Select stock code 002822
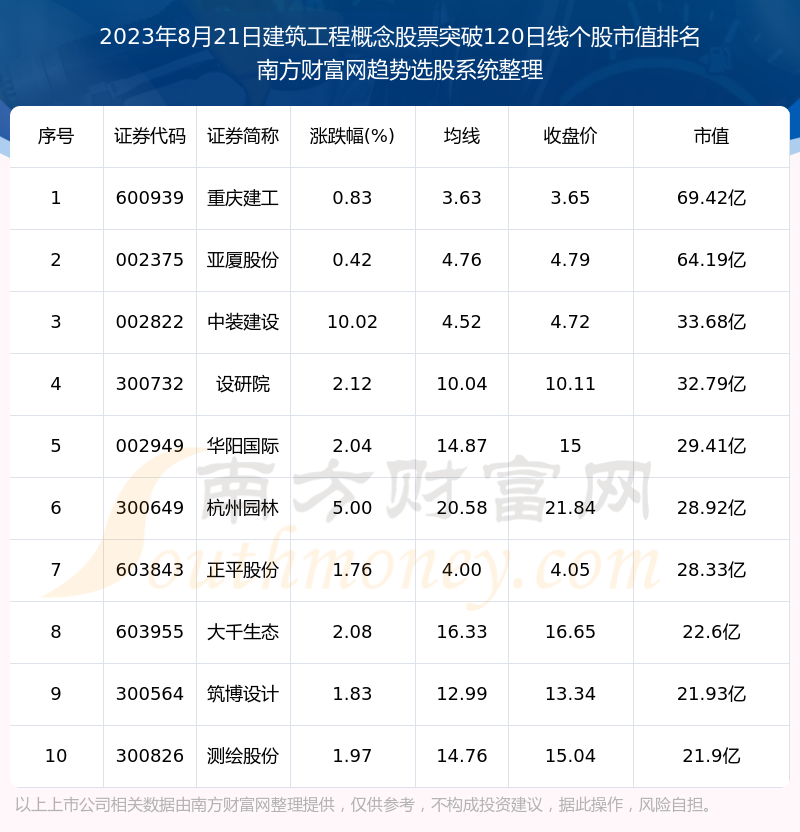Viewport: 800px width, 832px height. pos(150,322)
